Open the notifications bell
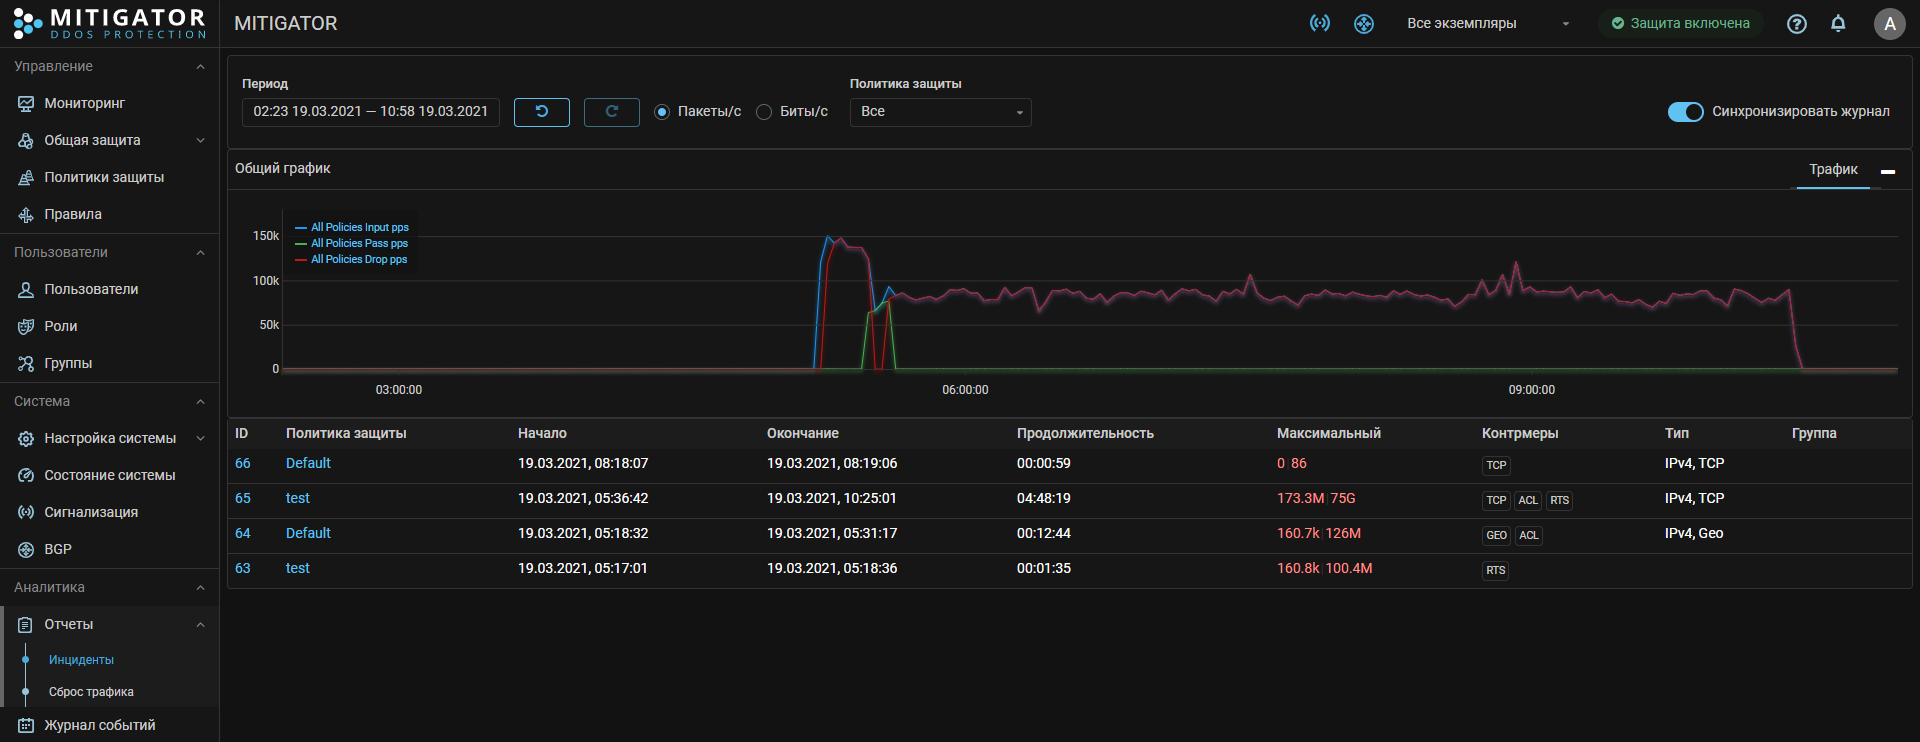 pyautogui.click(x=1838, y=23)
